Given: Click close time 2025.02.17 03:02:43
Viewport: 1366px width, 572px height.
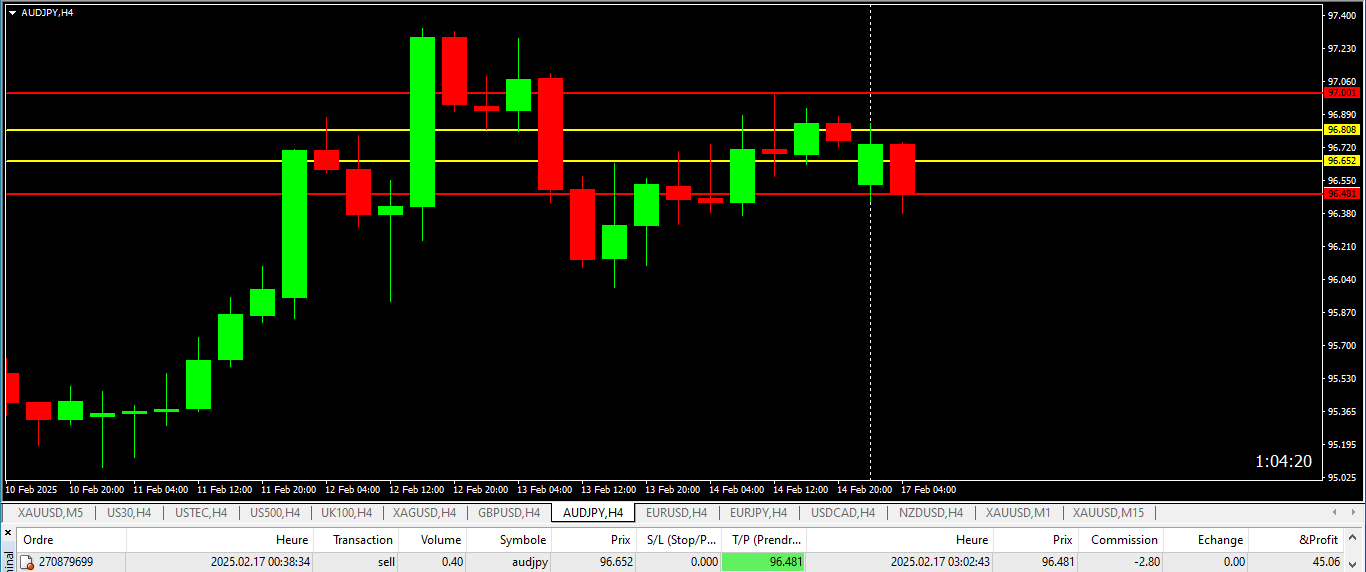Looking at the screenshot, I should [x=940, y=563].
